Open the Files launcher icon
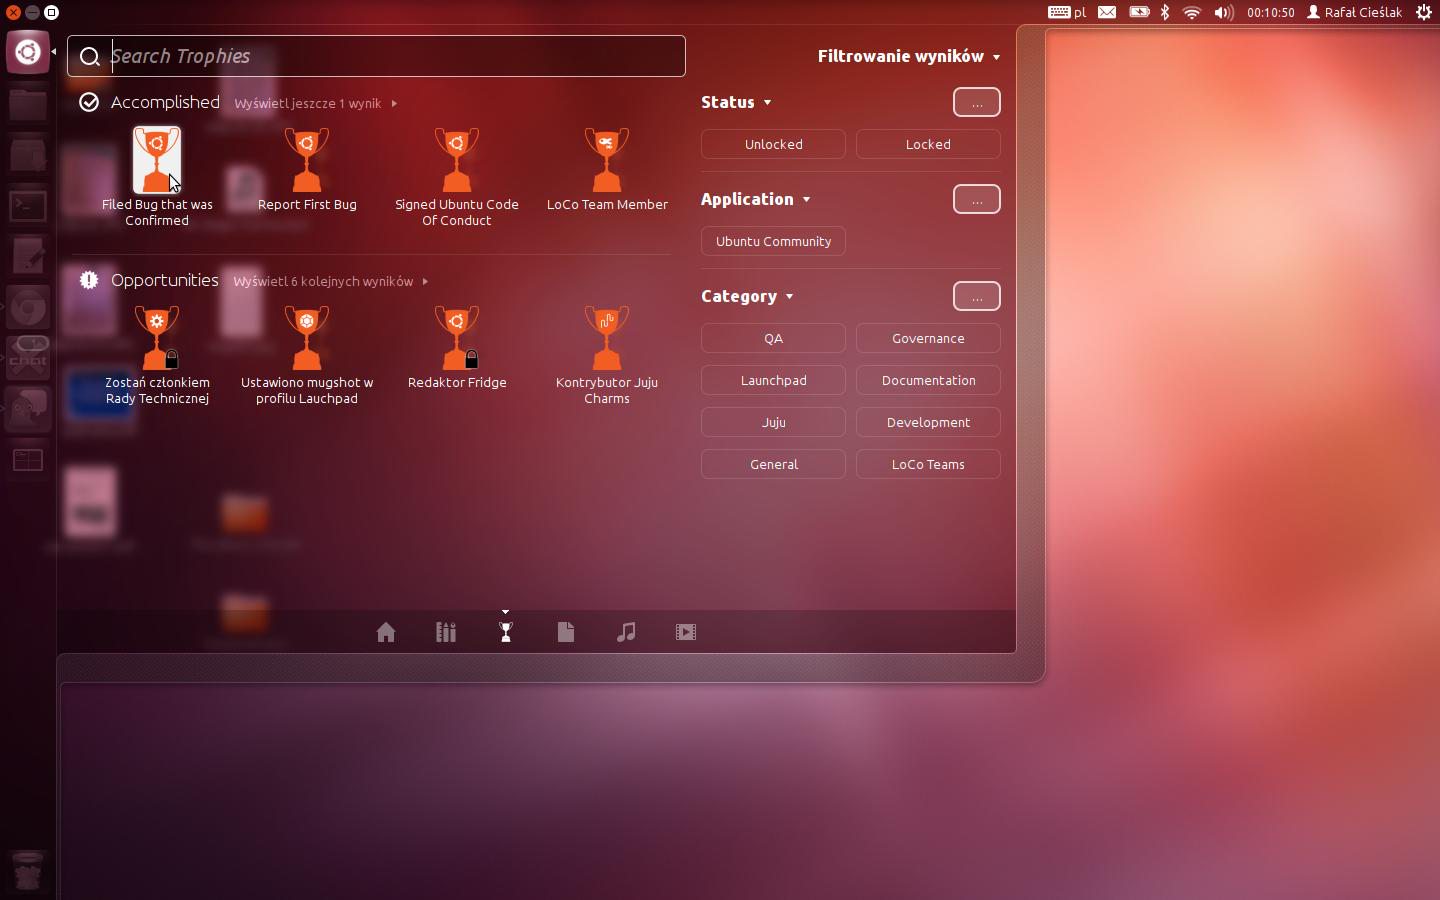The width and height of the screenshot is (1440, 900). (28, 103)
